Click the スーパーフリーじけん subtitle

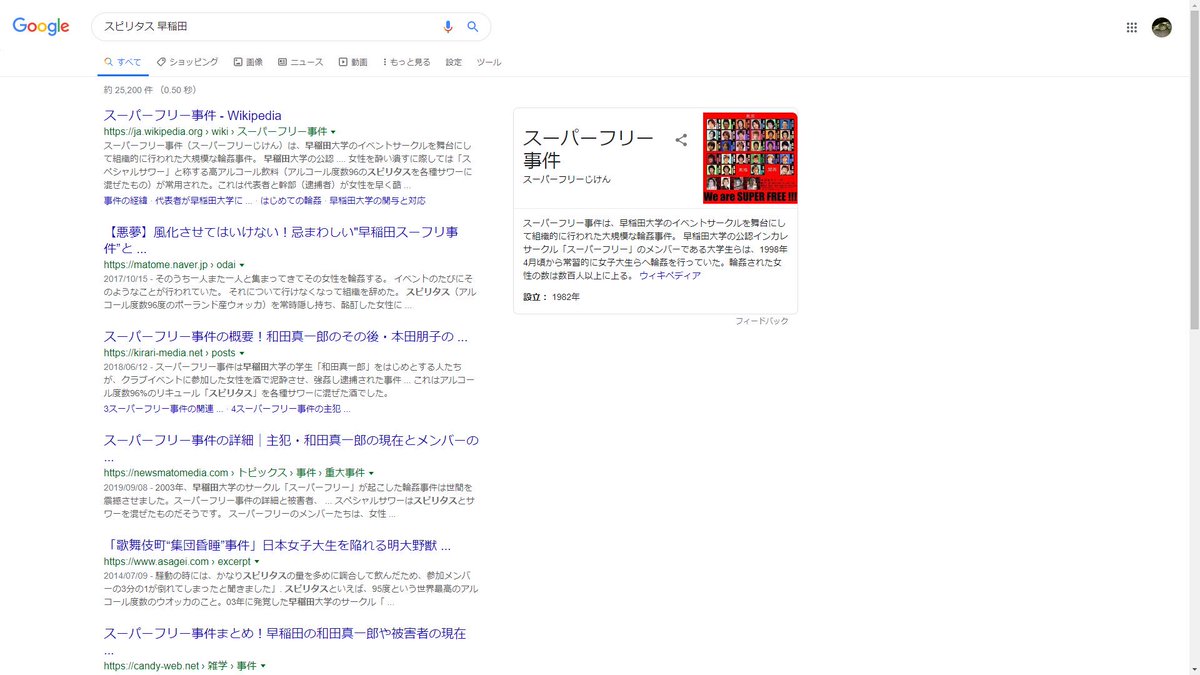(x=567, y=179)
